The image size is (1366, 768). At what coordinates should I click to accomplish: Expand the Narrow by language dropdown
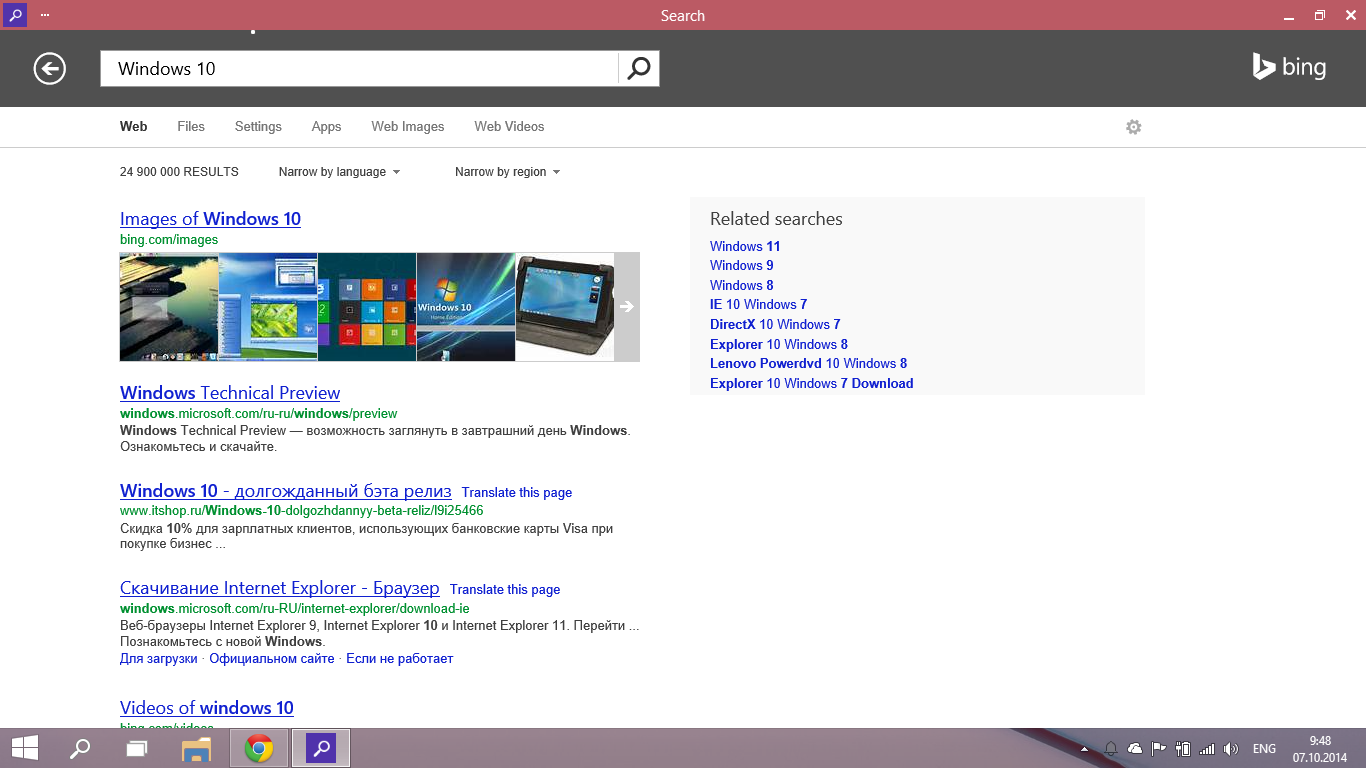click(339, 172)
